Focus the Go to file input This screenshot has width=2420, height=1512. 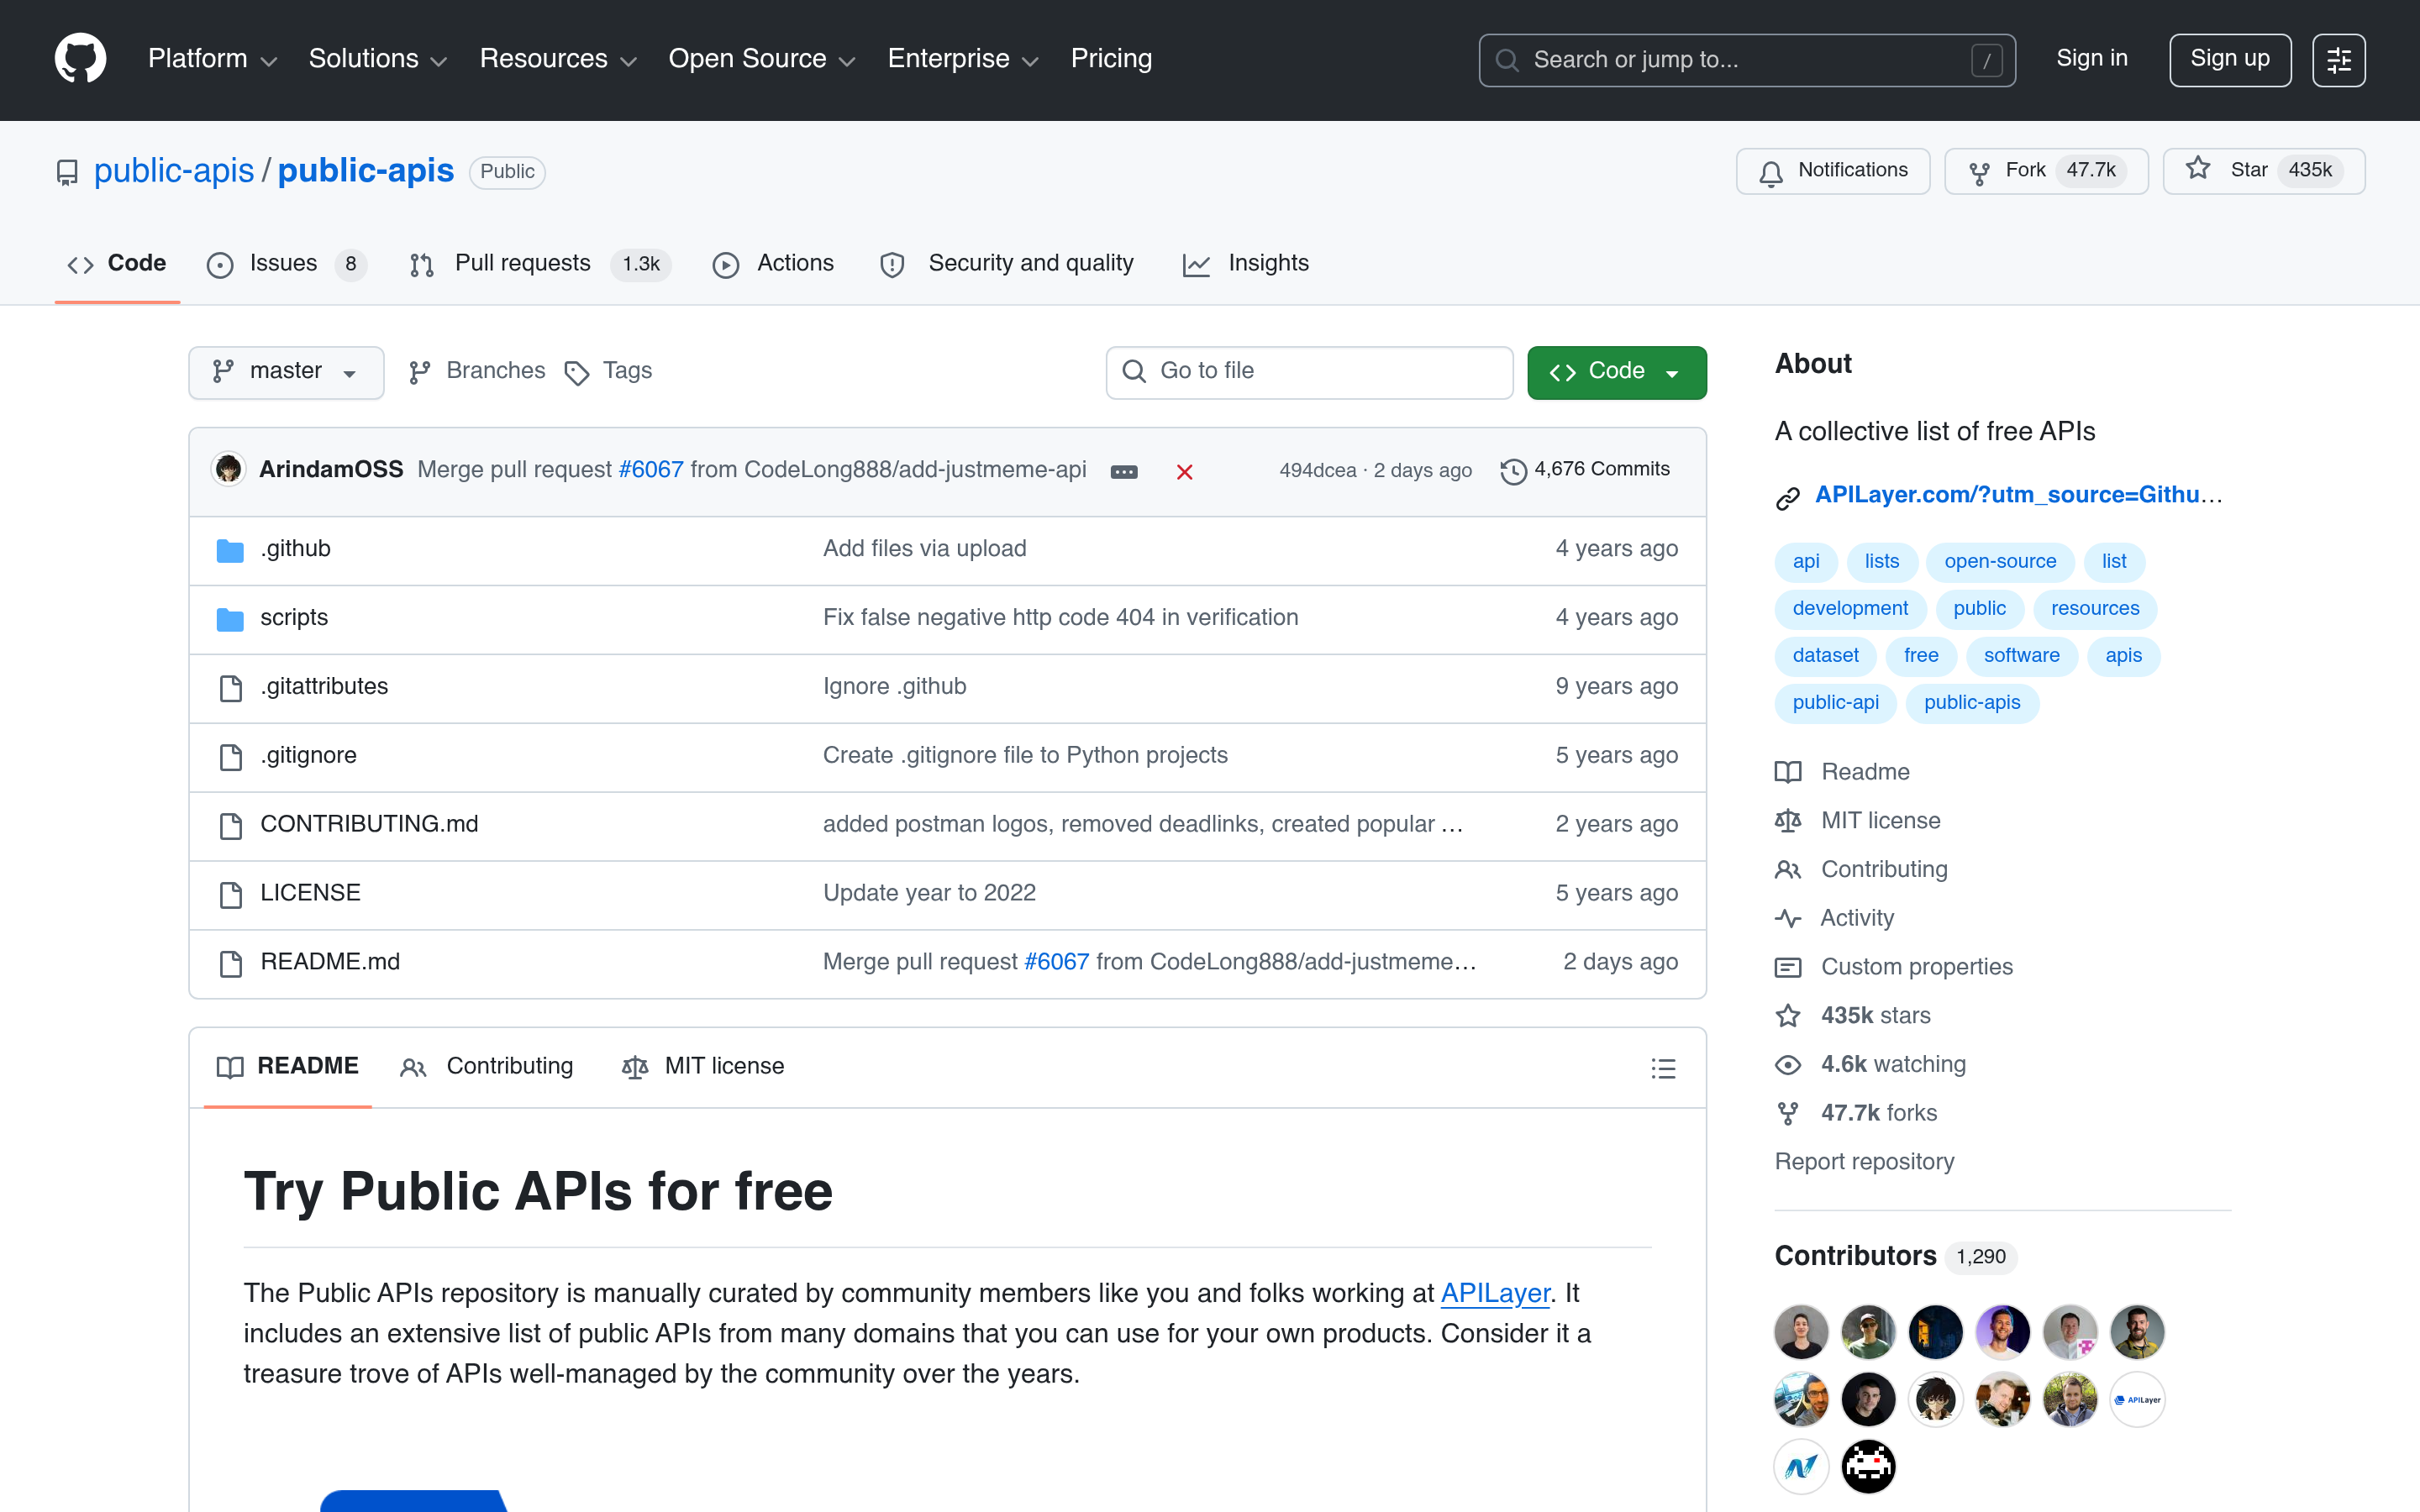pos(1309,372)
